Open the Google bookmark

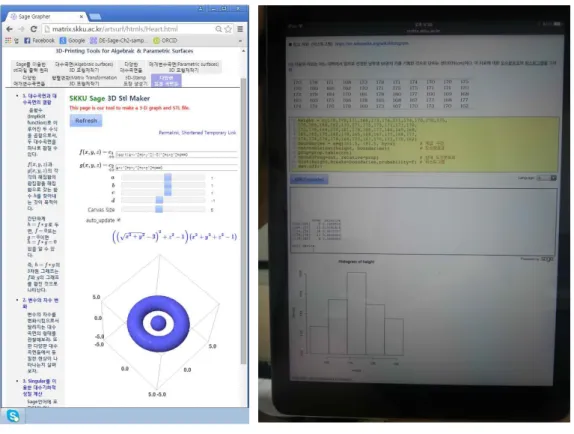(72, 40)
